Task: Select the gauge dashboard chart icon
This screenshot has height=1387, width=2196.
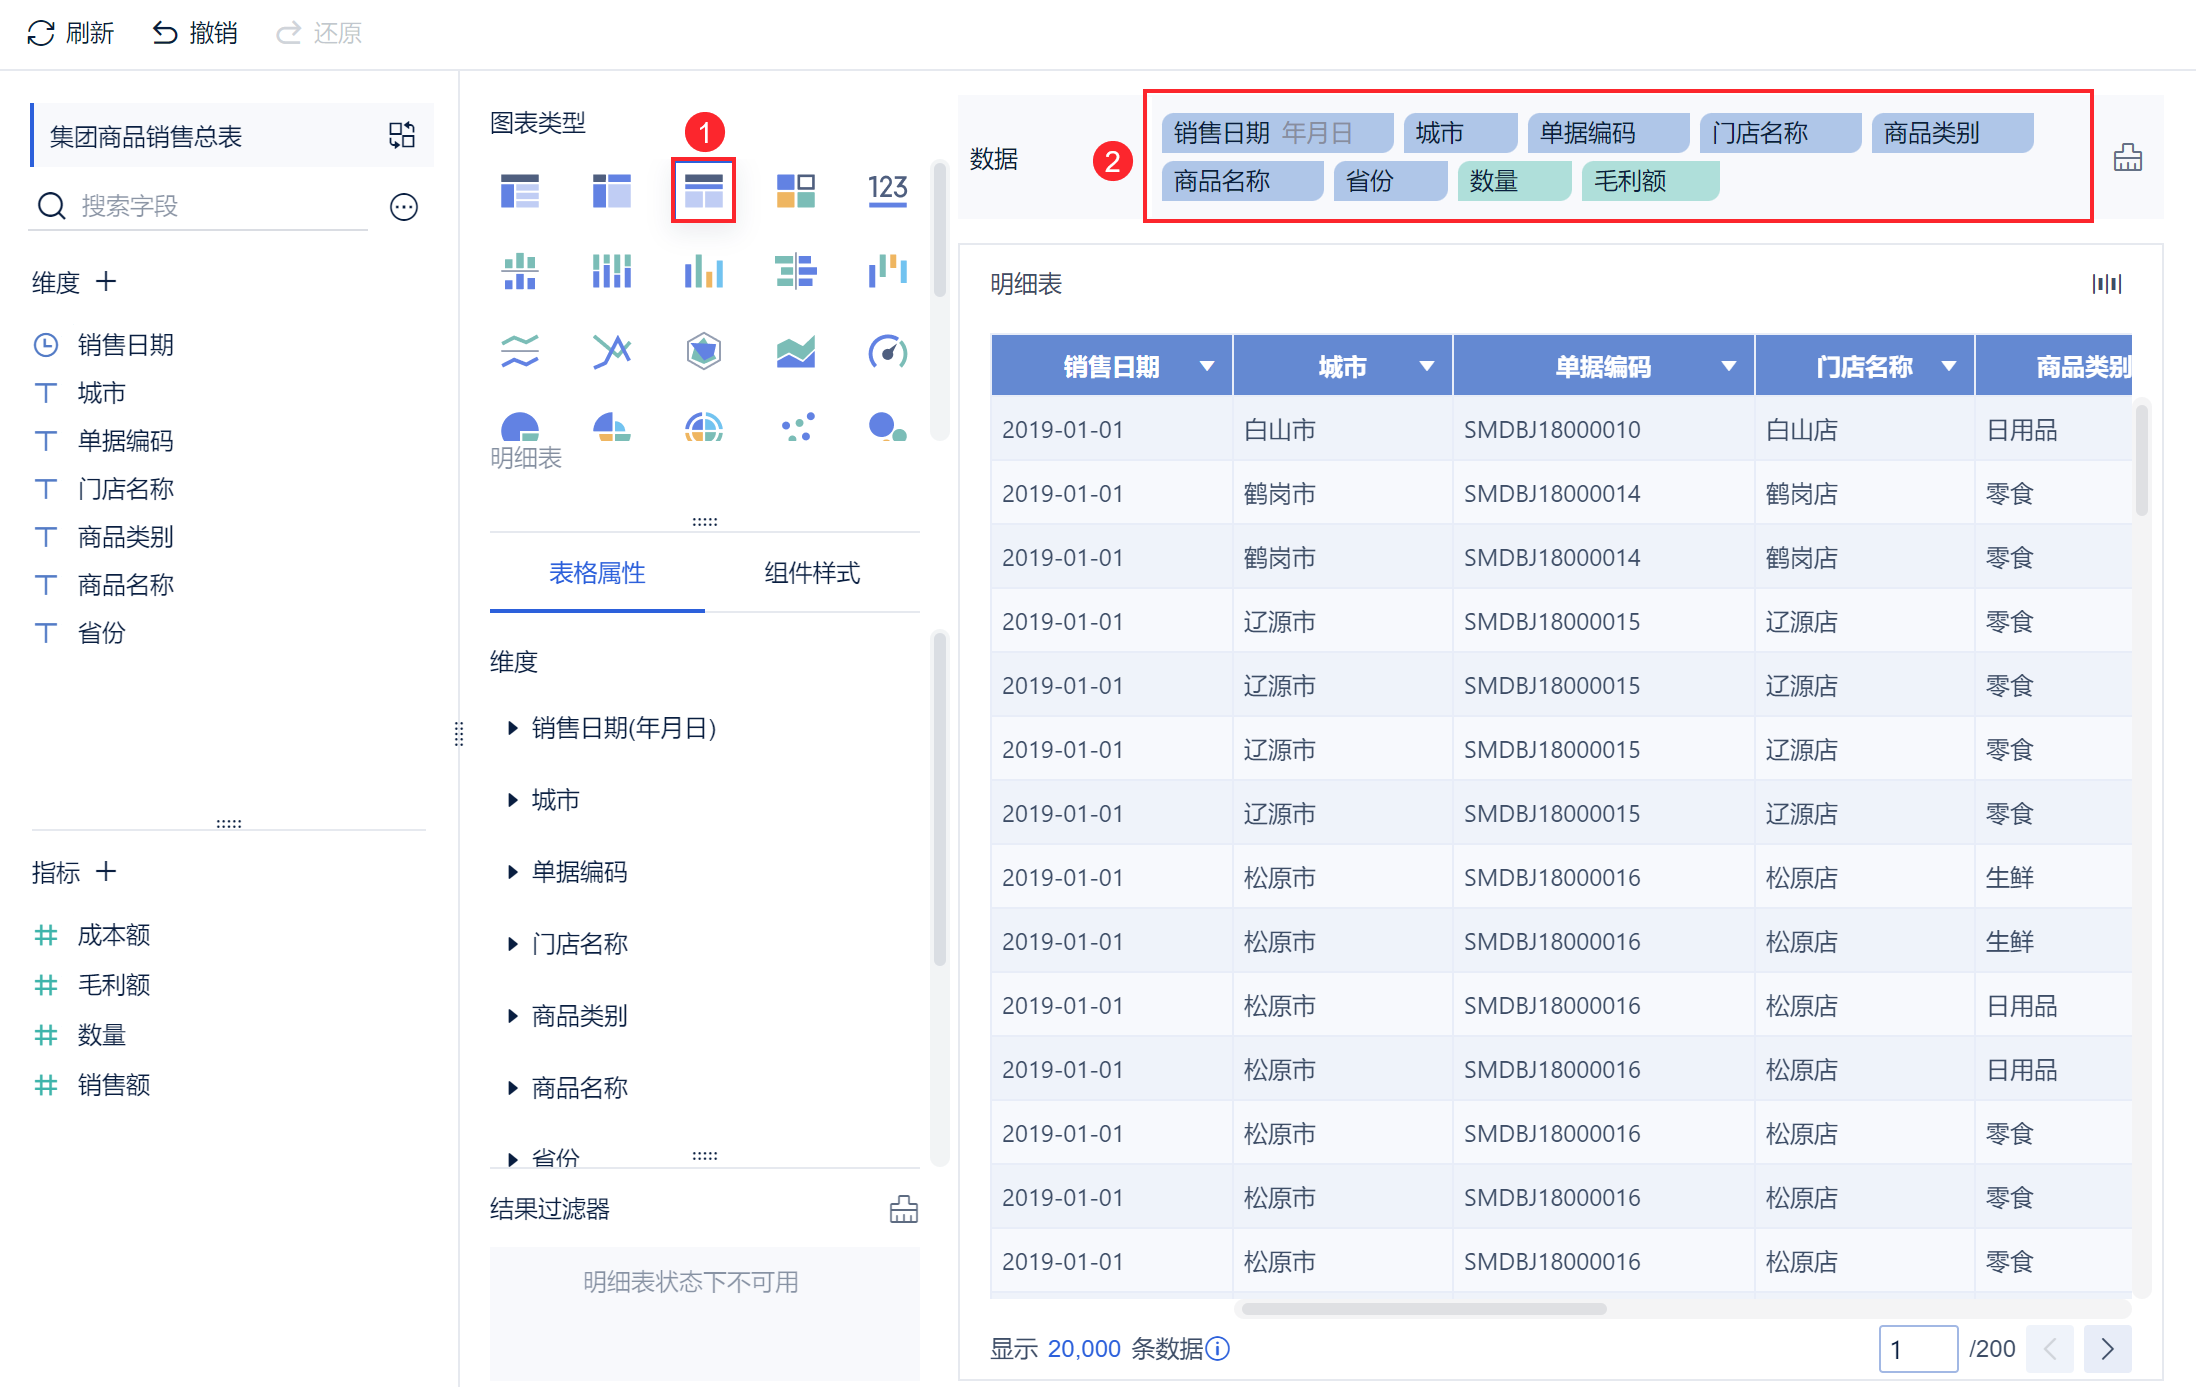Action: [888, 351]
